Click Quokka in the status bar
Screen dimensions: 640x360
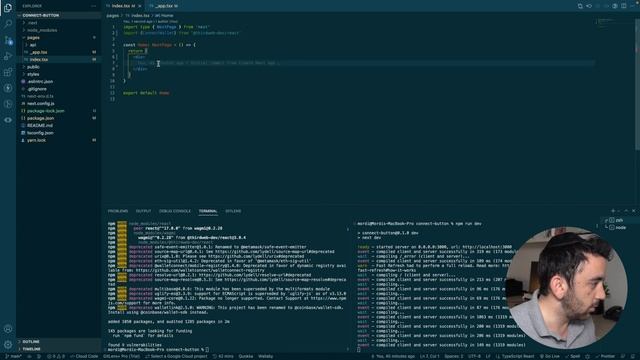tap(246, 356)
